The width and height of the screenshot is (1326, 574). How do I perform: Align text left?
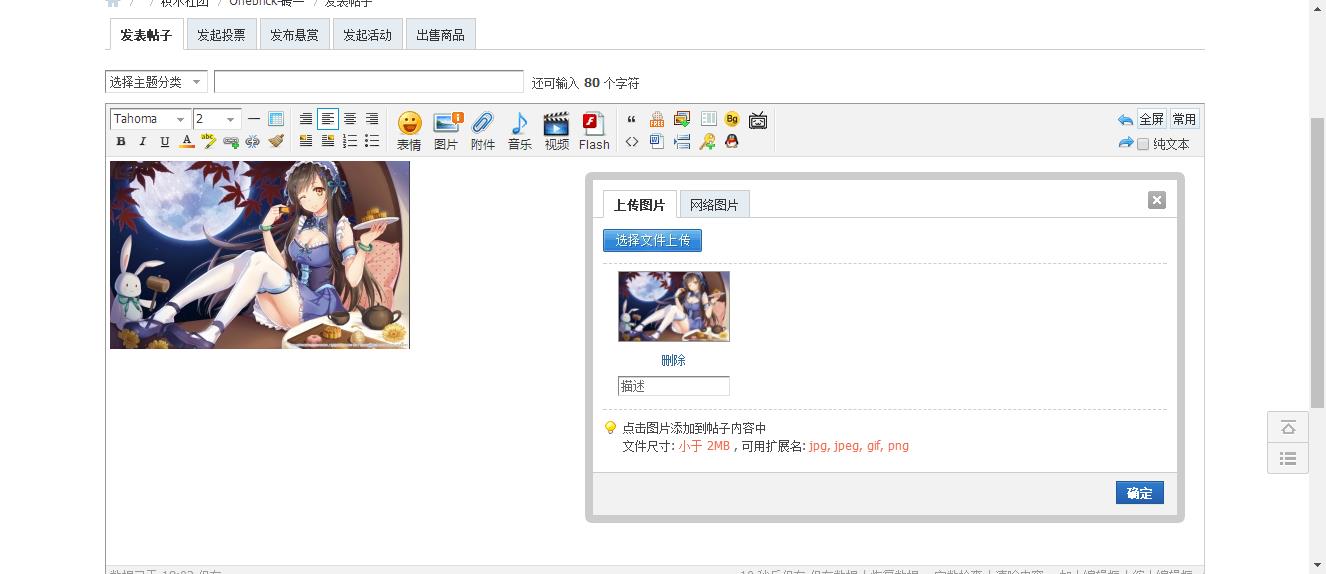pyautogui.click(x=328, y=119)
